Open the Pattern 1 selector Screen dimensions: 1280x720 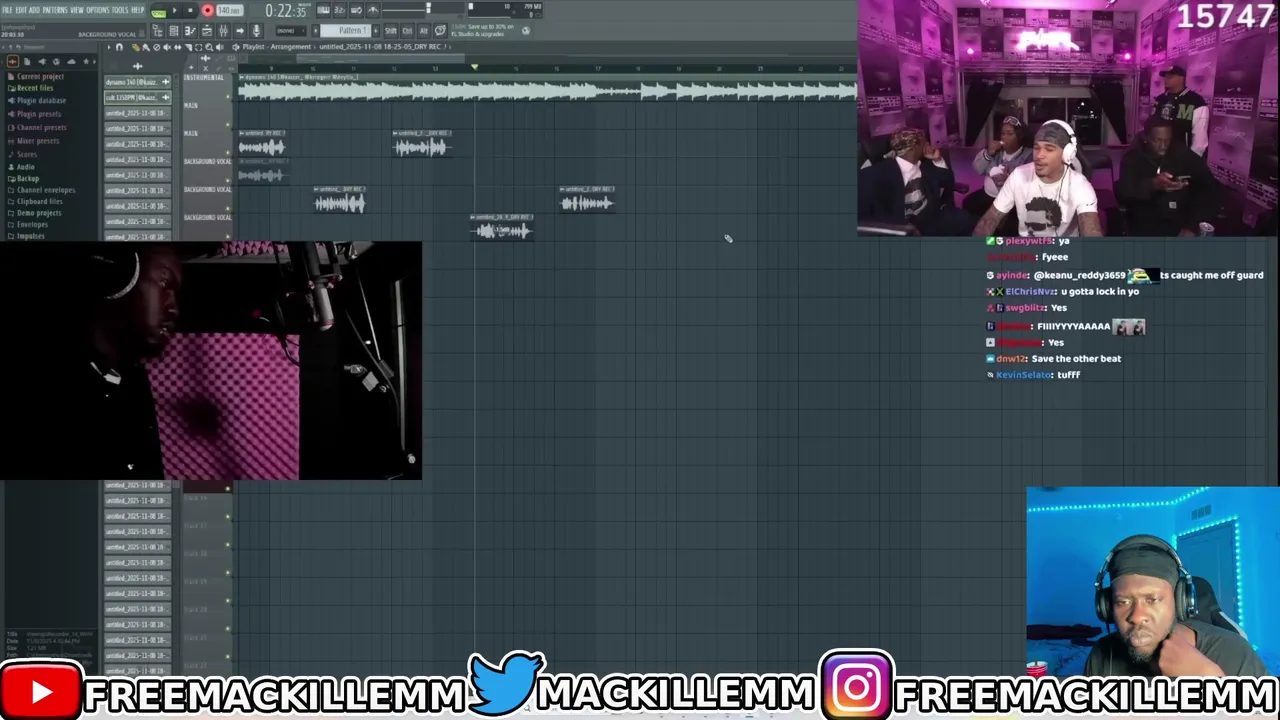pyautogui.click(x=346, y=31)
